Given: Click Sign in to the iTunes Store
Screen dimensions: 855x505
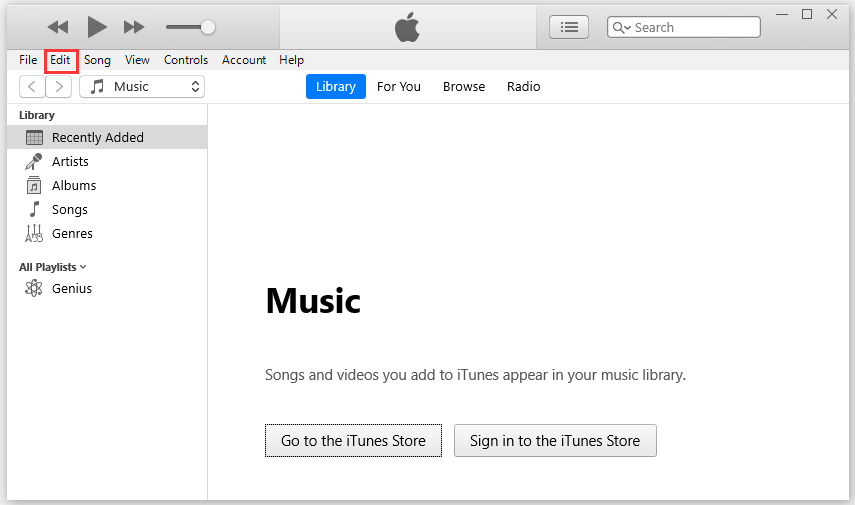Looking at the screenshot, I should tap(555, 441).
